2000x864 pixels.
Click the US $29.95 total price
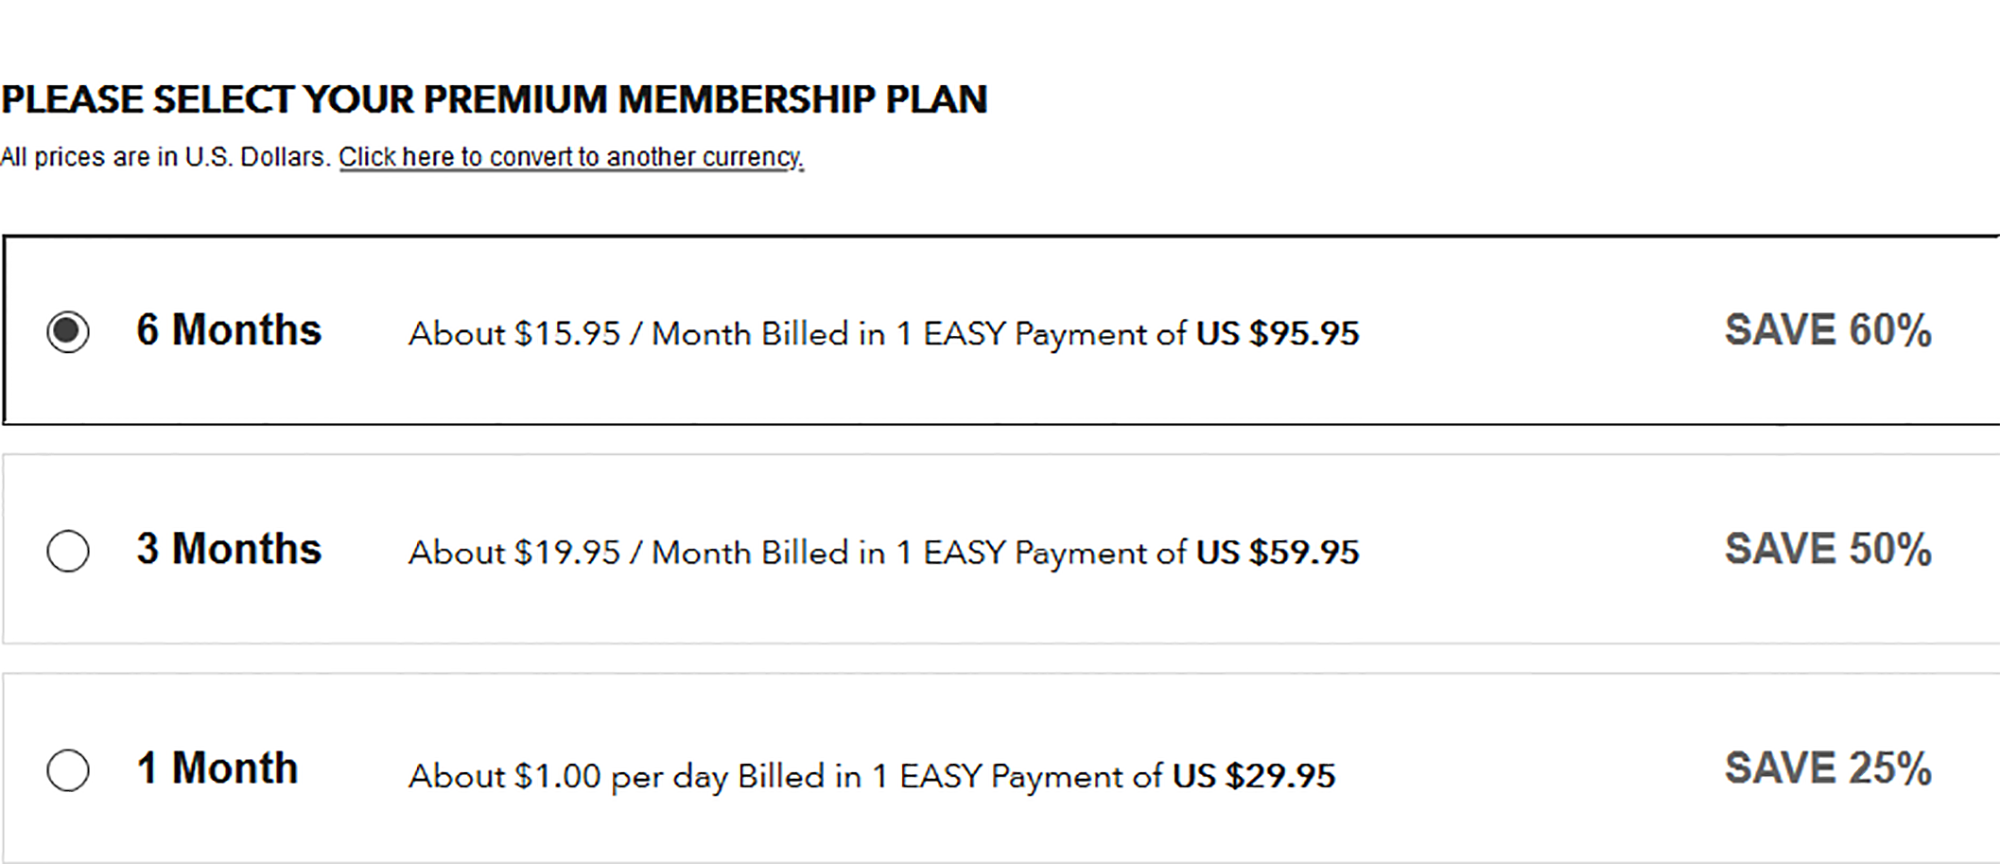tap(1254, 776)
